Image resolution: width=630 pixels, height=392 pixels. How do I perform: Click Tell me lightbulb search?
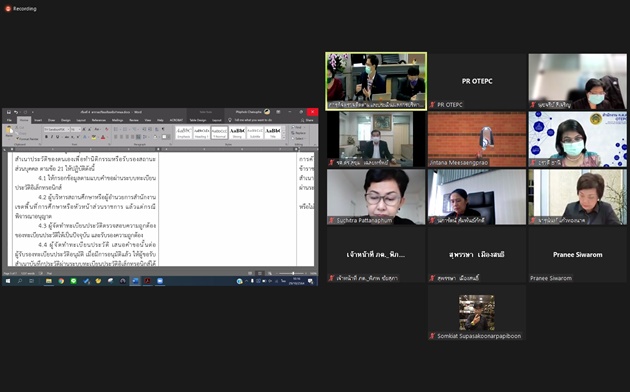(230, 120)
